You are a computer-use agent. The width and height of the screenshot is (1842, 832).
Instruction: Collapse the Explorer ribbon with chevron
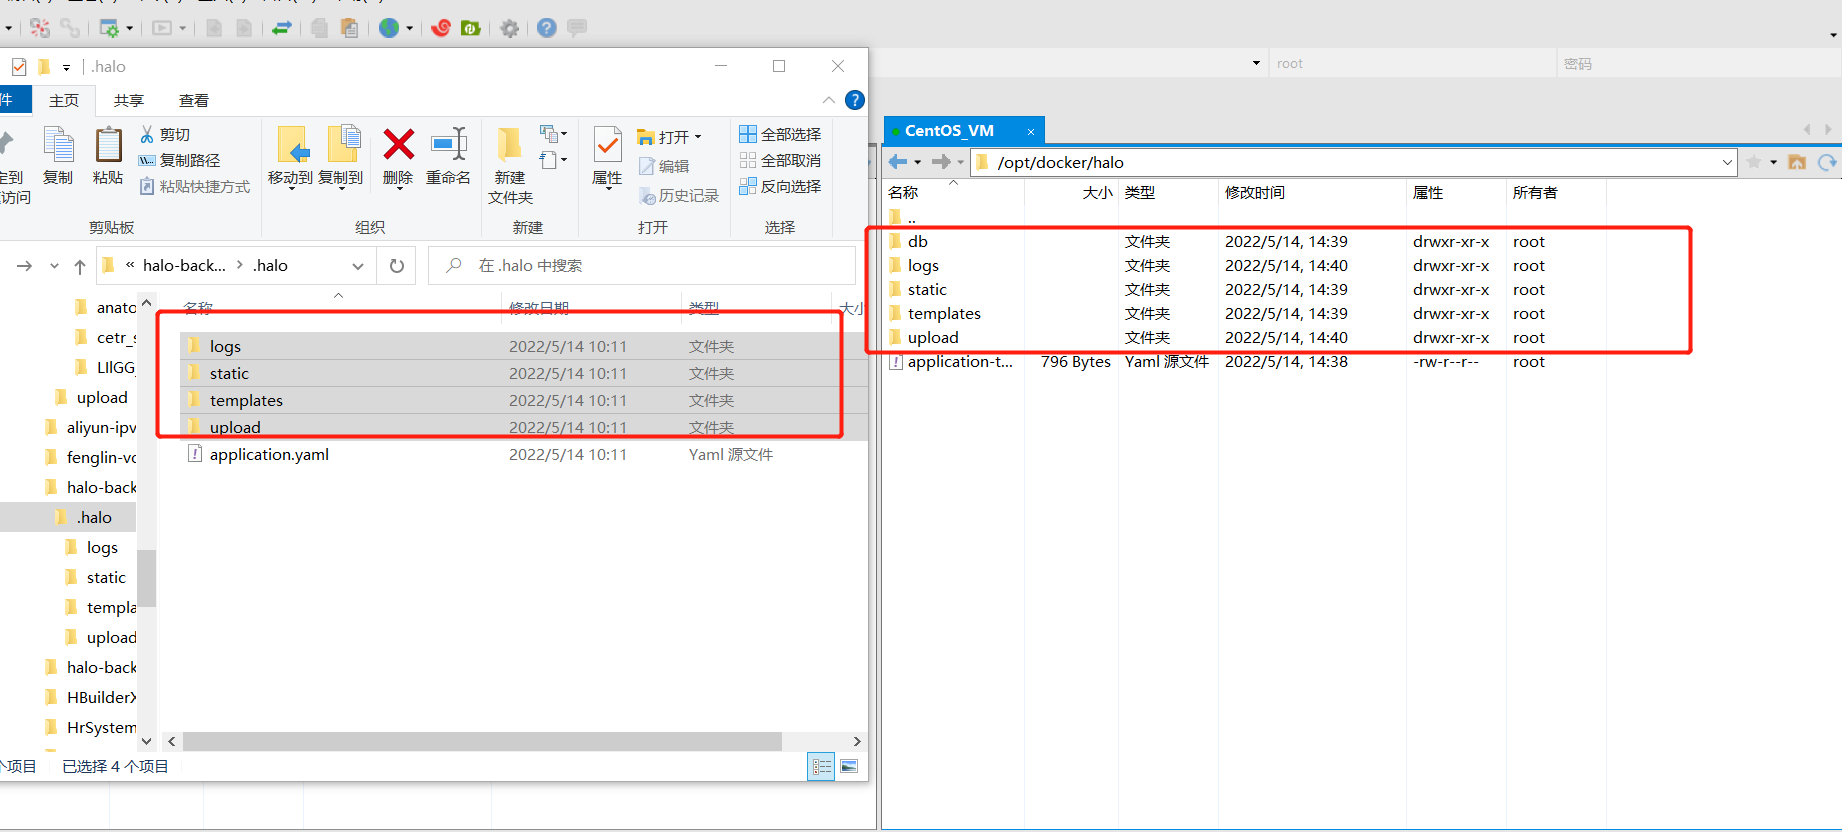[x=829, y=100]
